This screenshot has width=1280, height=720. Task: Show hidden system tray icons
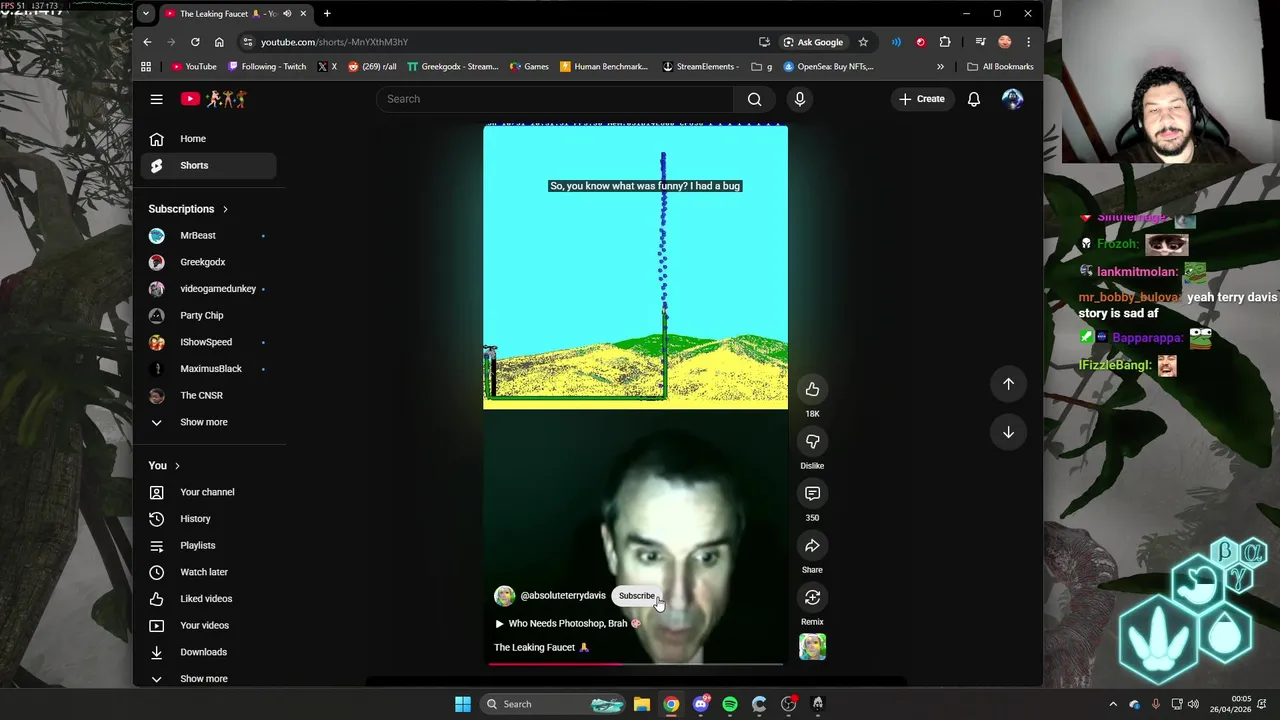[x=1113, y=704]
